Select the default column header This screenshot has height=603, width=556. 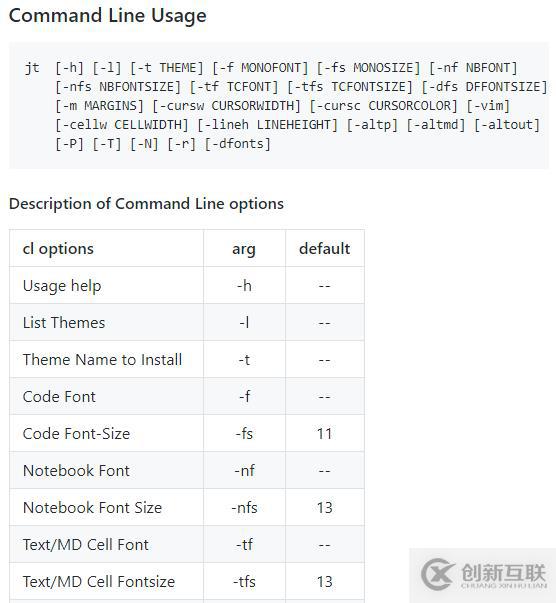tap(325, 249)
